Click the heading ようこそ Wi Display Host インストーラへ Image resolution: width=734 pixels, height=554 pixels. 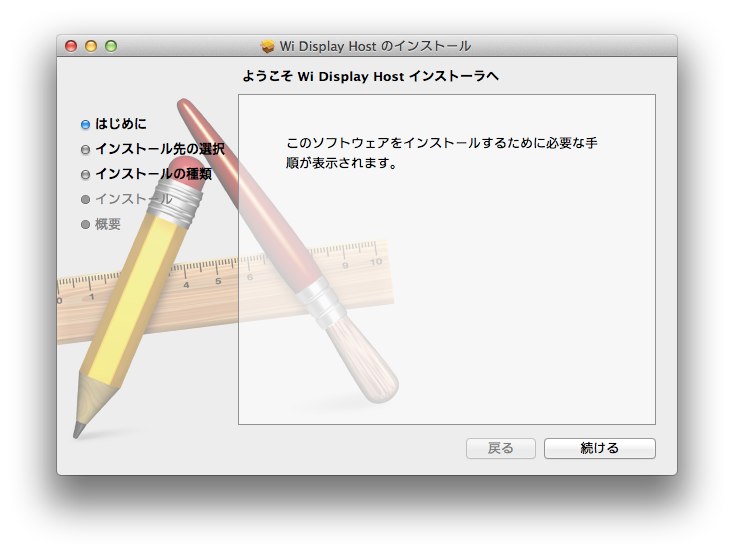pos(370,76)
